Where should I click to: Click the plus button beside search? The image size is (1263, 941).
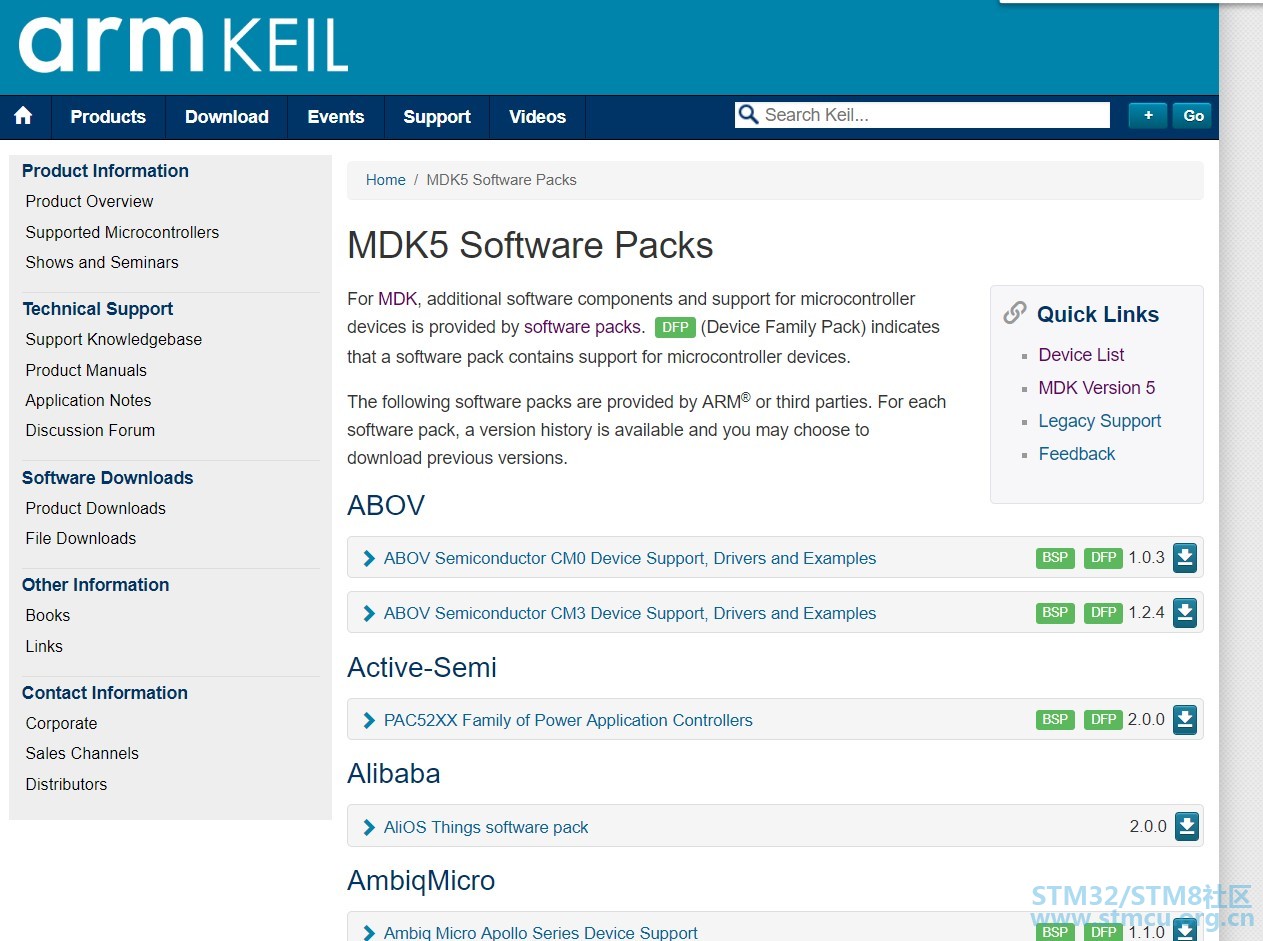click(1148, 116)
